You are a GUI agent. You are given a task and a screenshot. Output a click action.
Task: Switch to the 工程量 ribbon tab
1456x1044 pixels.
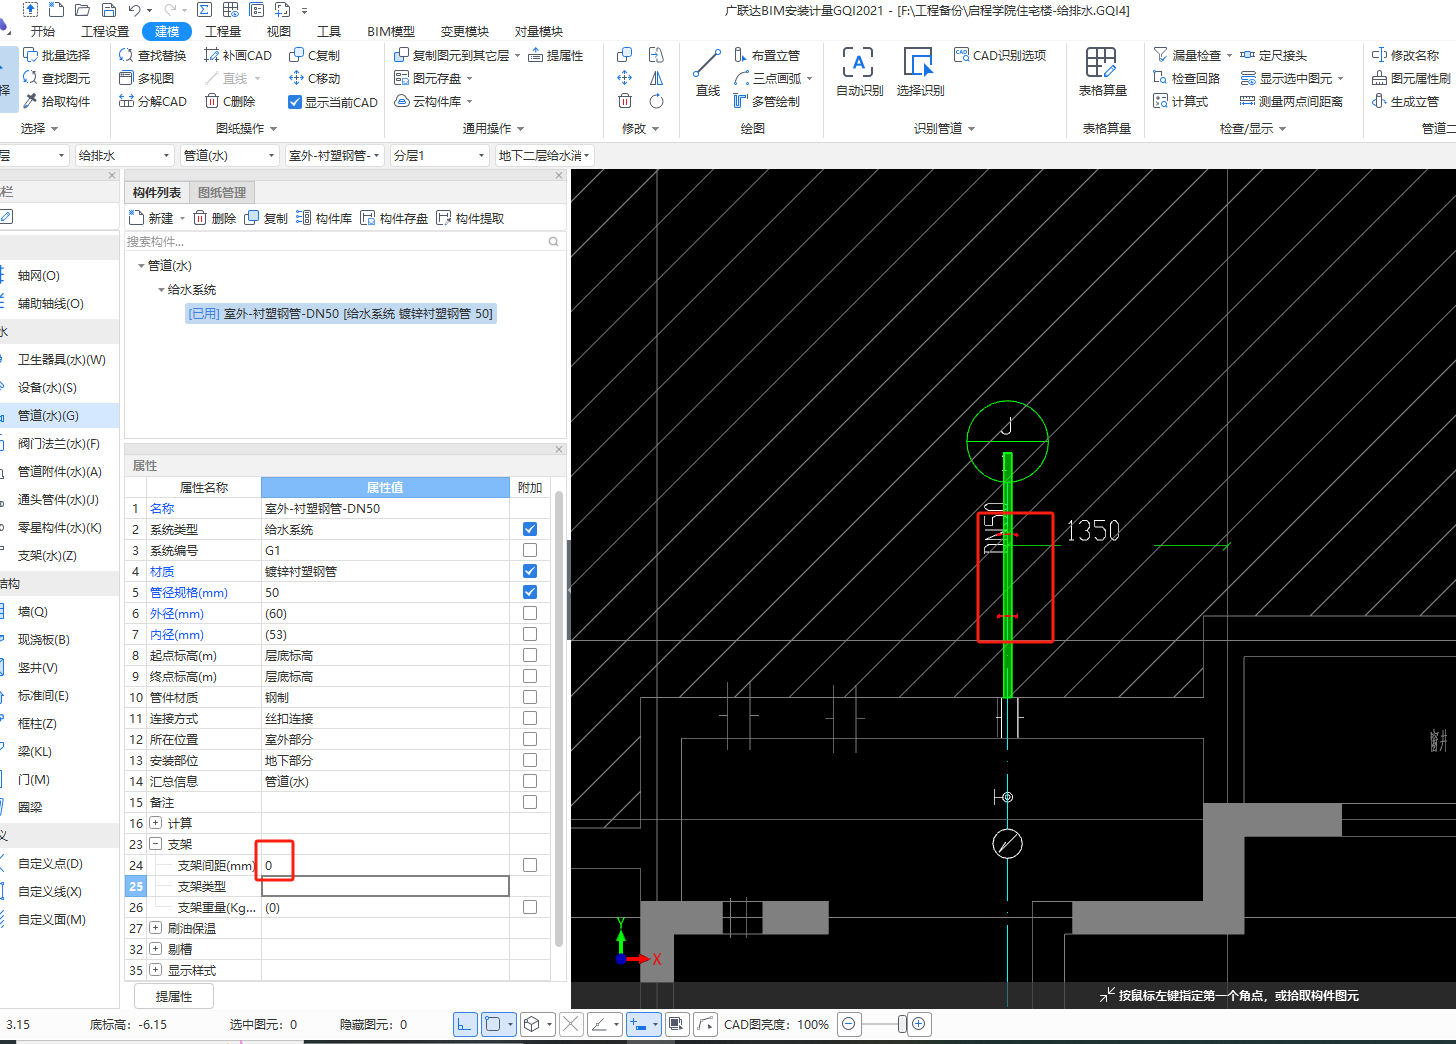point(223,31)
